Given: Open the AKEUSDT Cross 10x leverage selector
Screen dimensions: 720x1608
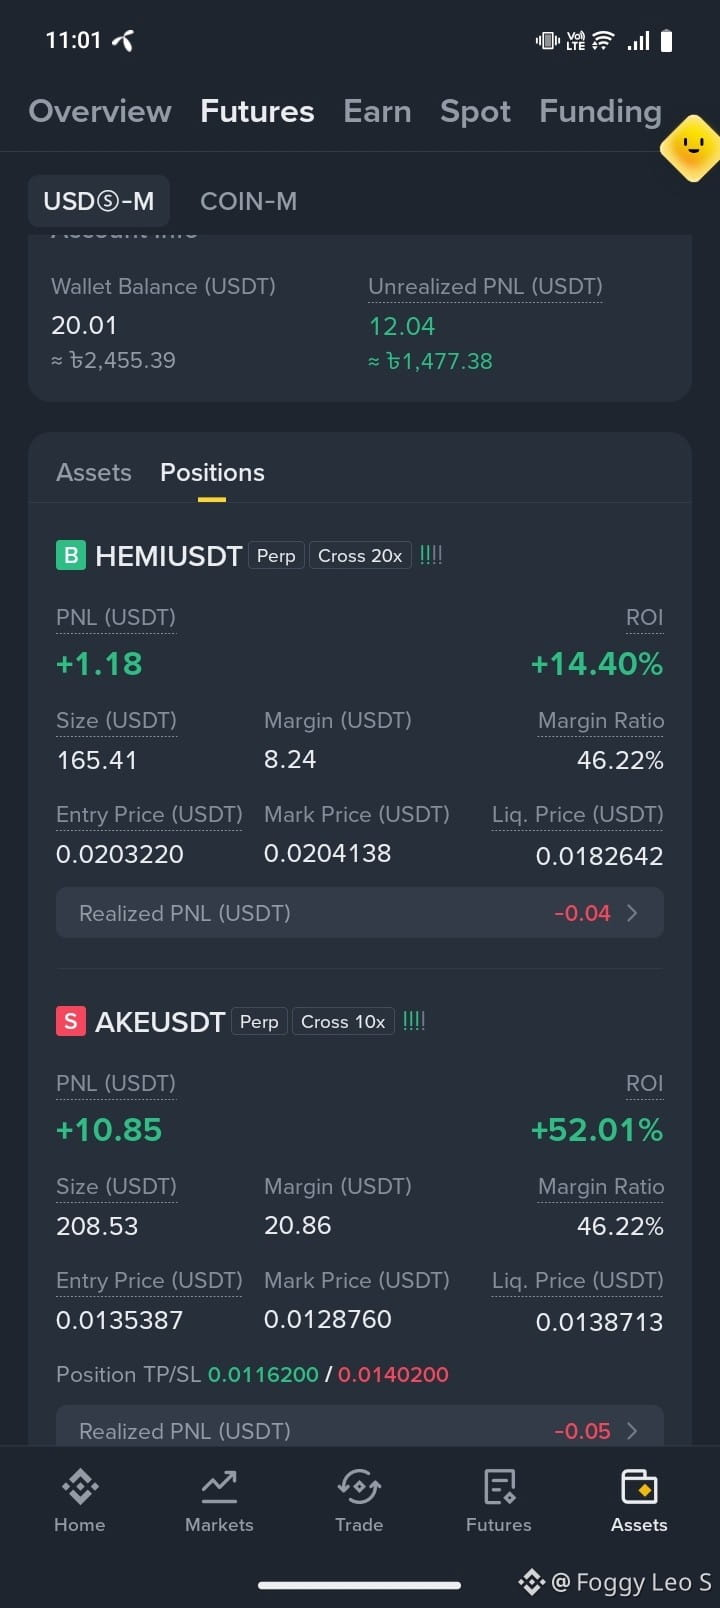Looking at the screenshot, I should click(343, 1021).
